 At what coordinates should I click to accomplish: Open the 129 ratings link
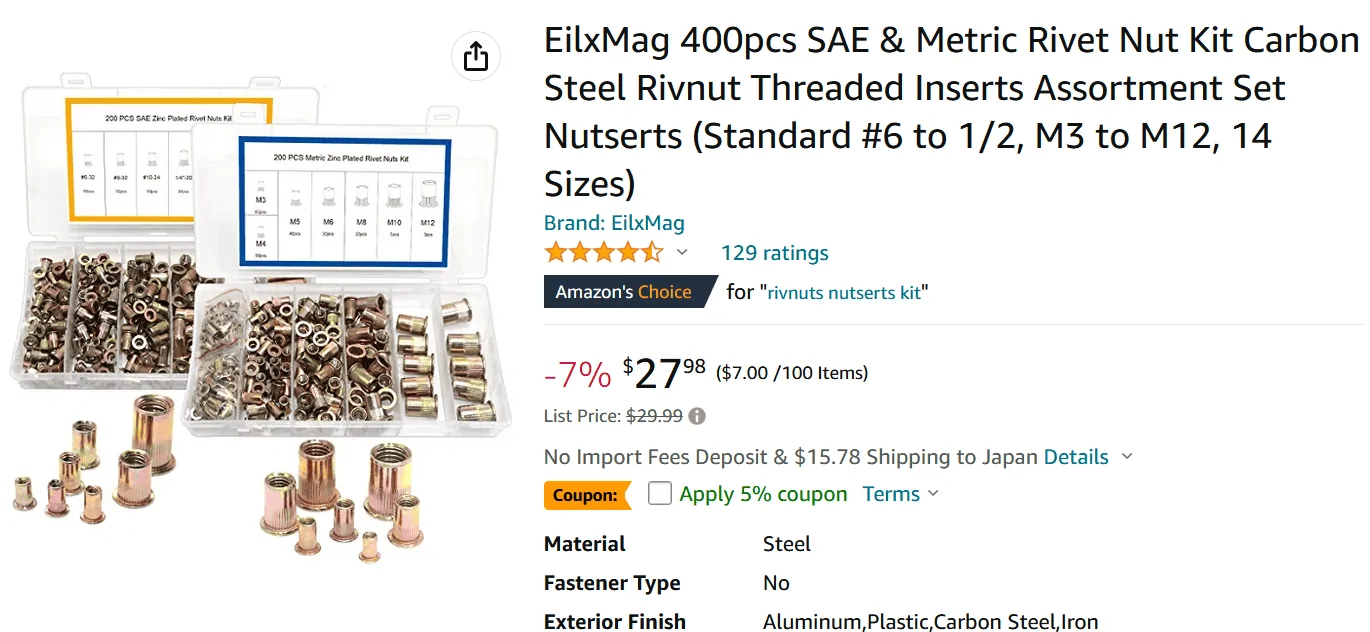coord(775,253)
